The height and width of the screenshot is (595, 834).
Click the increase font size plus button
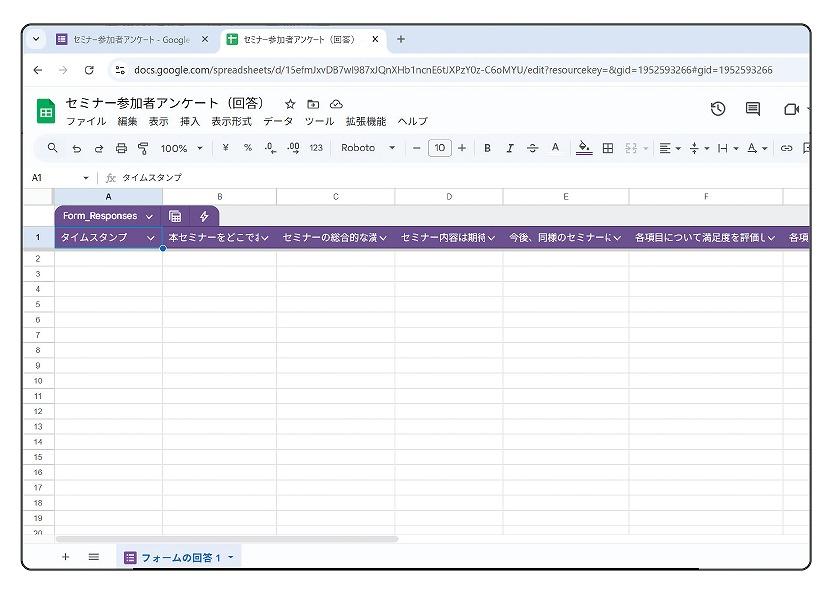pyautogui.click(x=461, y=148)
